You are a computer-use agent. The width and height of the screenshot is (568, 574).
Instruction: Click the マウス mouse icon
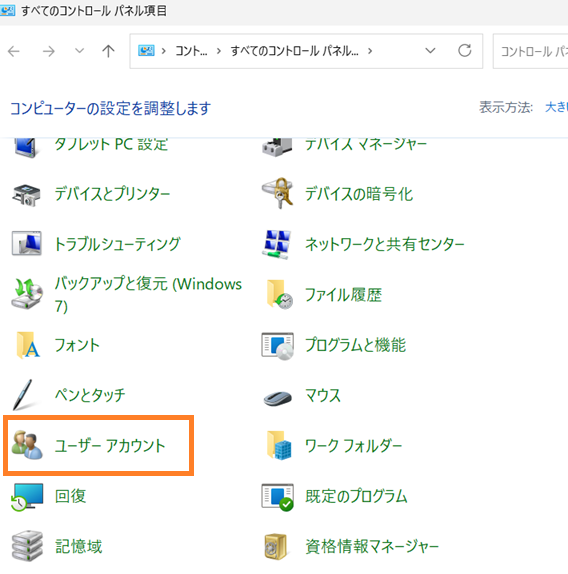[x=278, y=398]
